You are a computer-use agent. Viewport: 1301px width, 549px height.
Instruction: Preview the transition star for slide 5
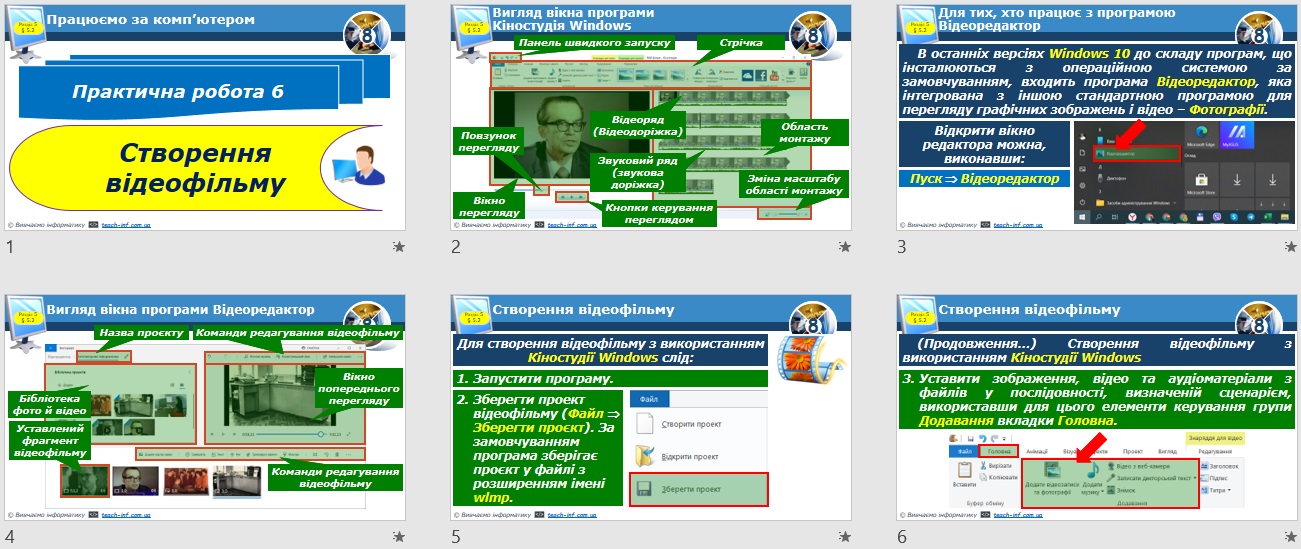(845, 537)
